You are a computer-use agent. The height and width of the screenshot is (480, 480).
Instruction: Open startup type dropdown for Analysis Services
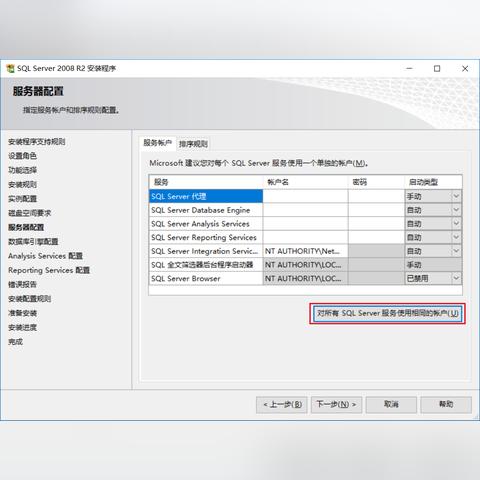coord(456,224)
